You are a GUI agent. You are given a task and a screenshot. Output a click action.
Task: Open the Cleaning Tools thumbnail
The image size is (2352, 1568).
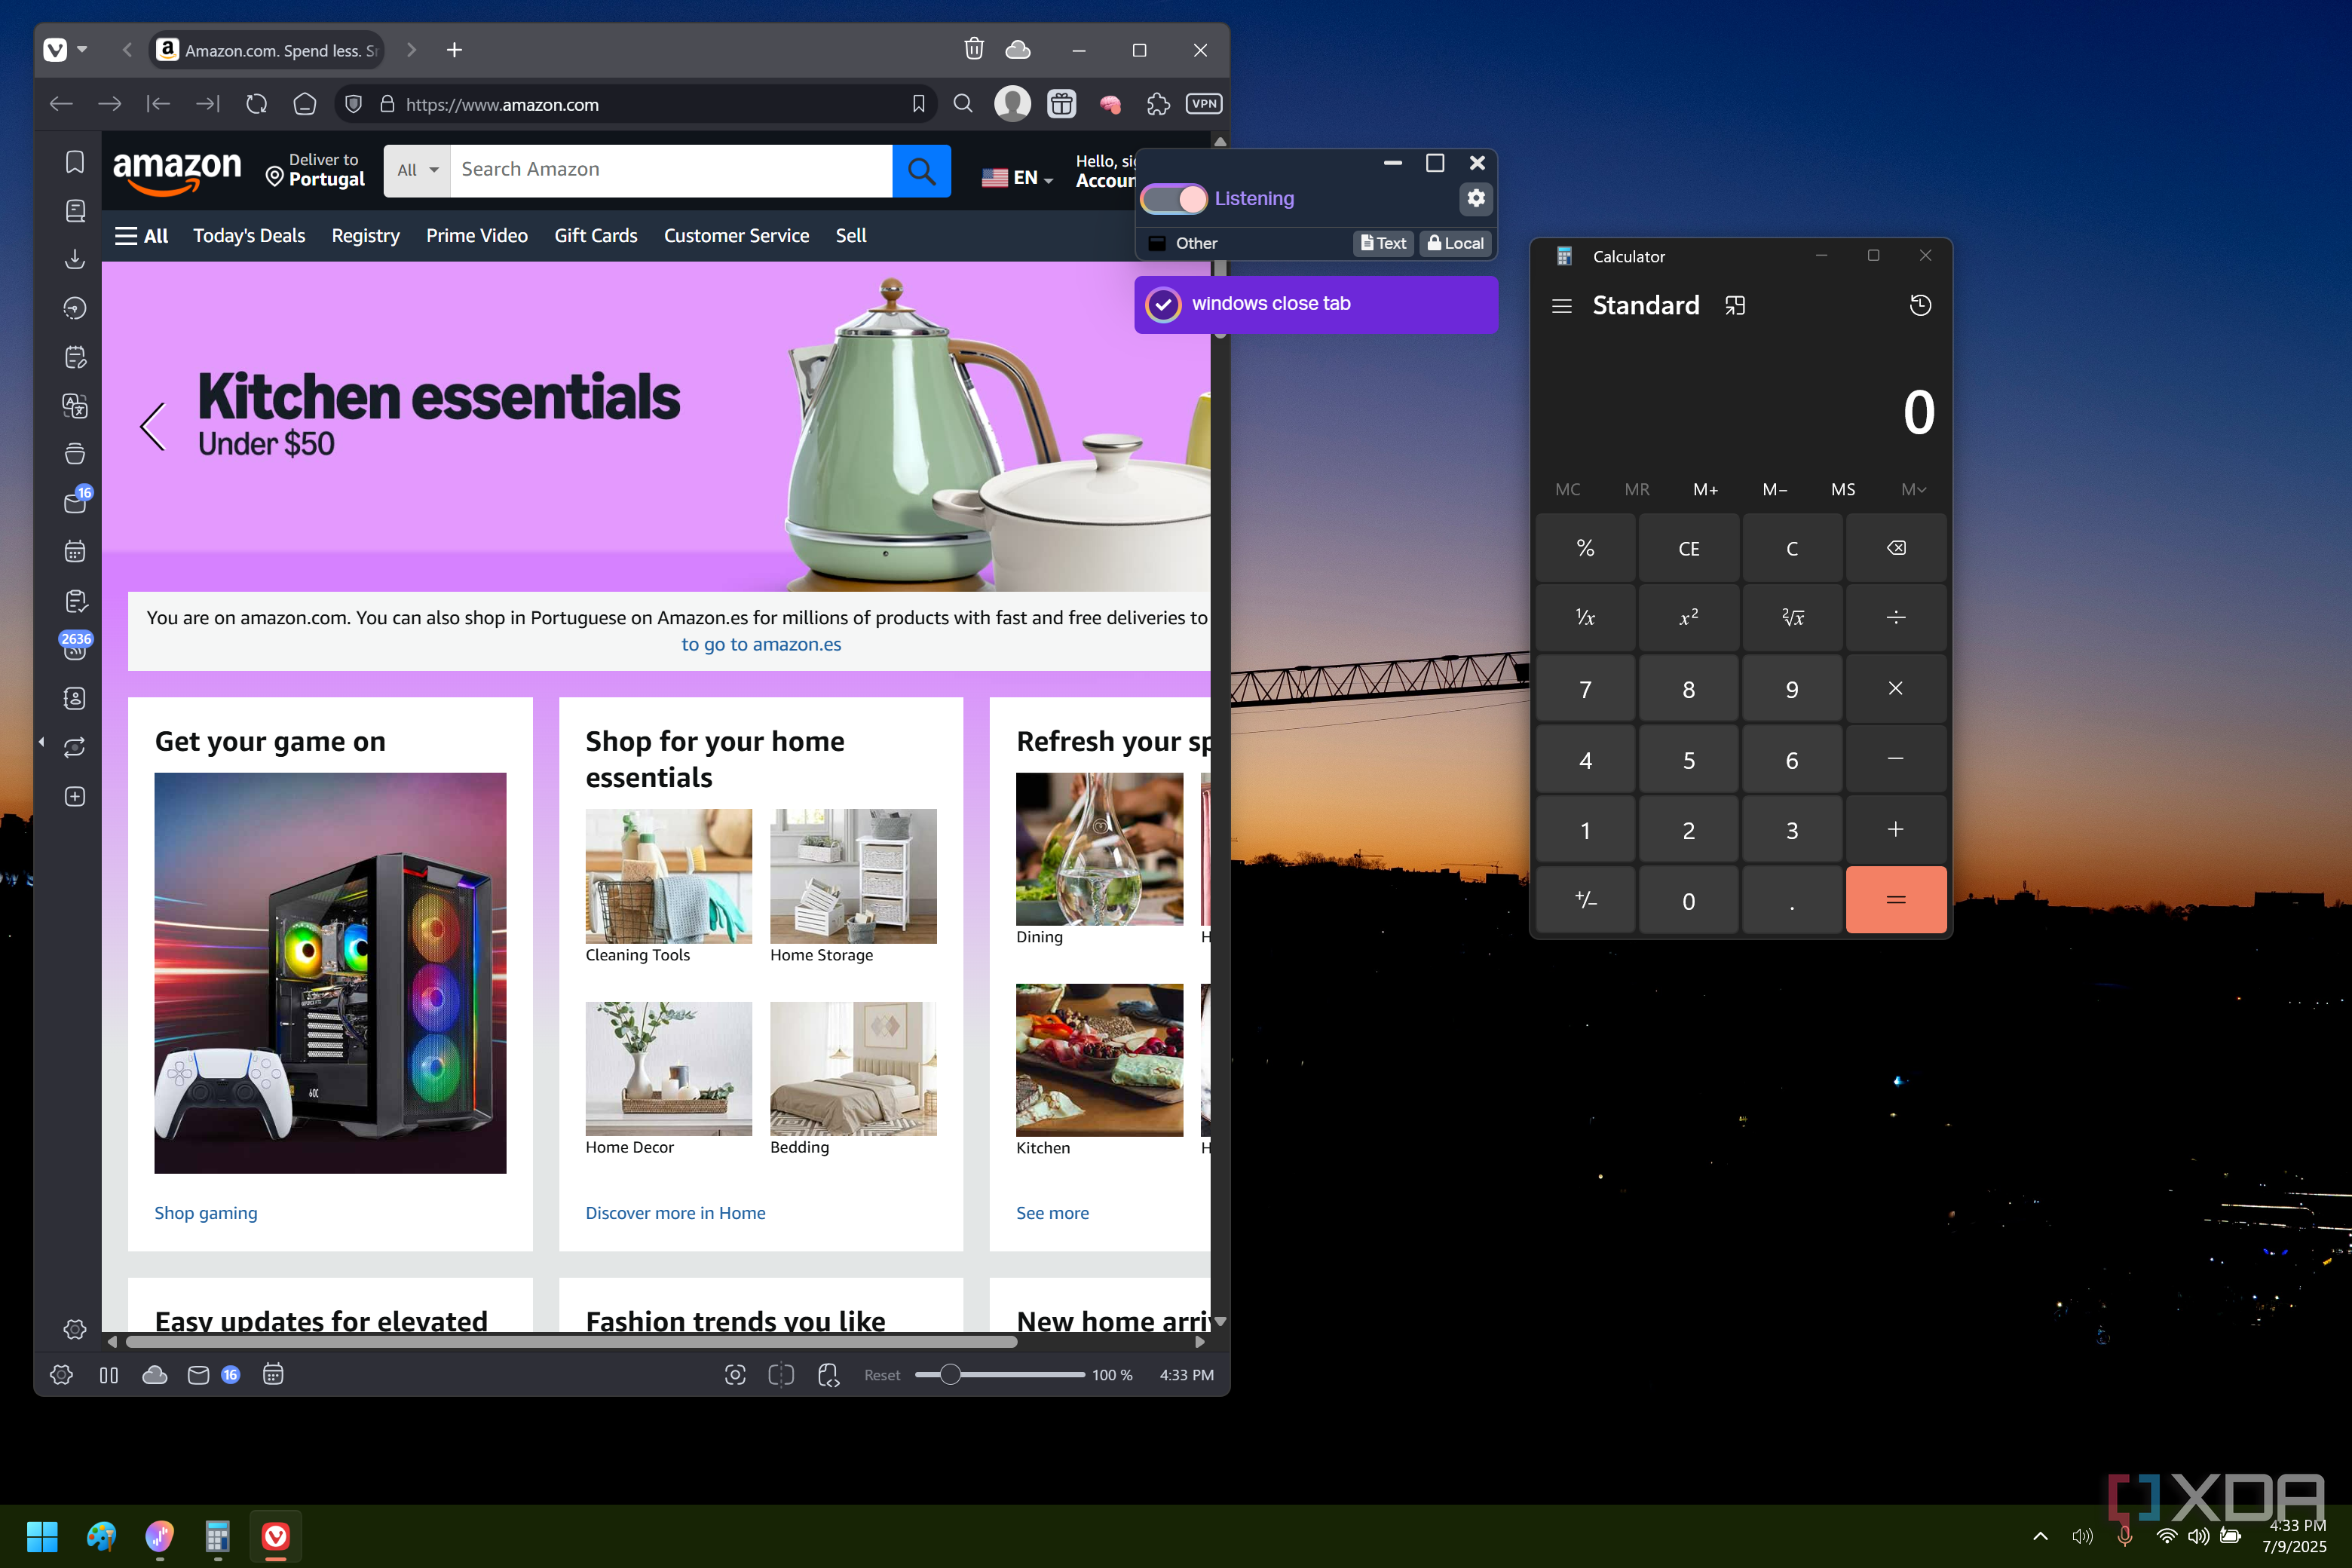tap(668, 876)
